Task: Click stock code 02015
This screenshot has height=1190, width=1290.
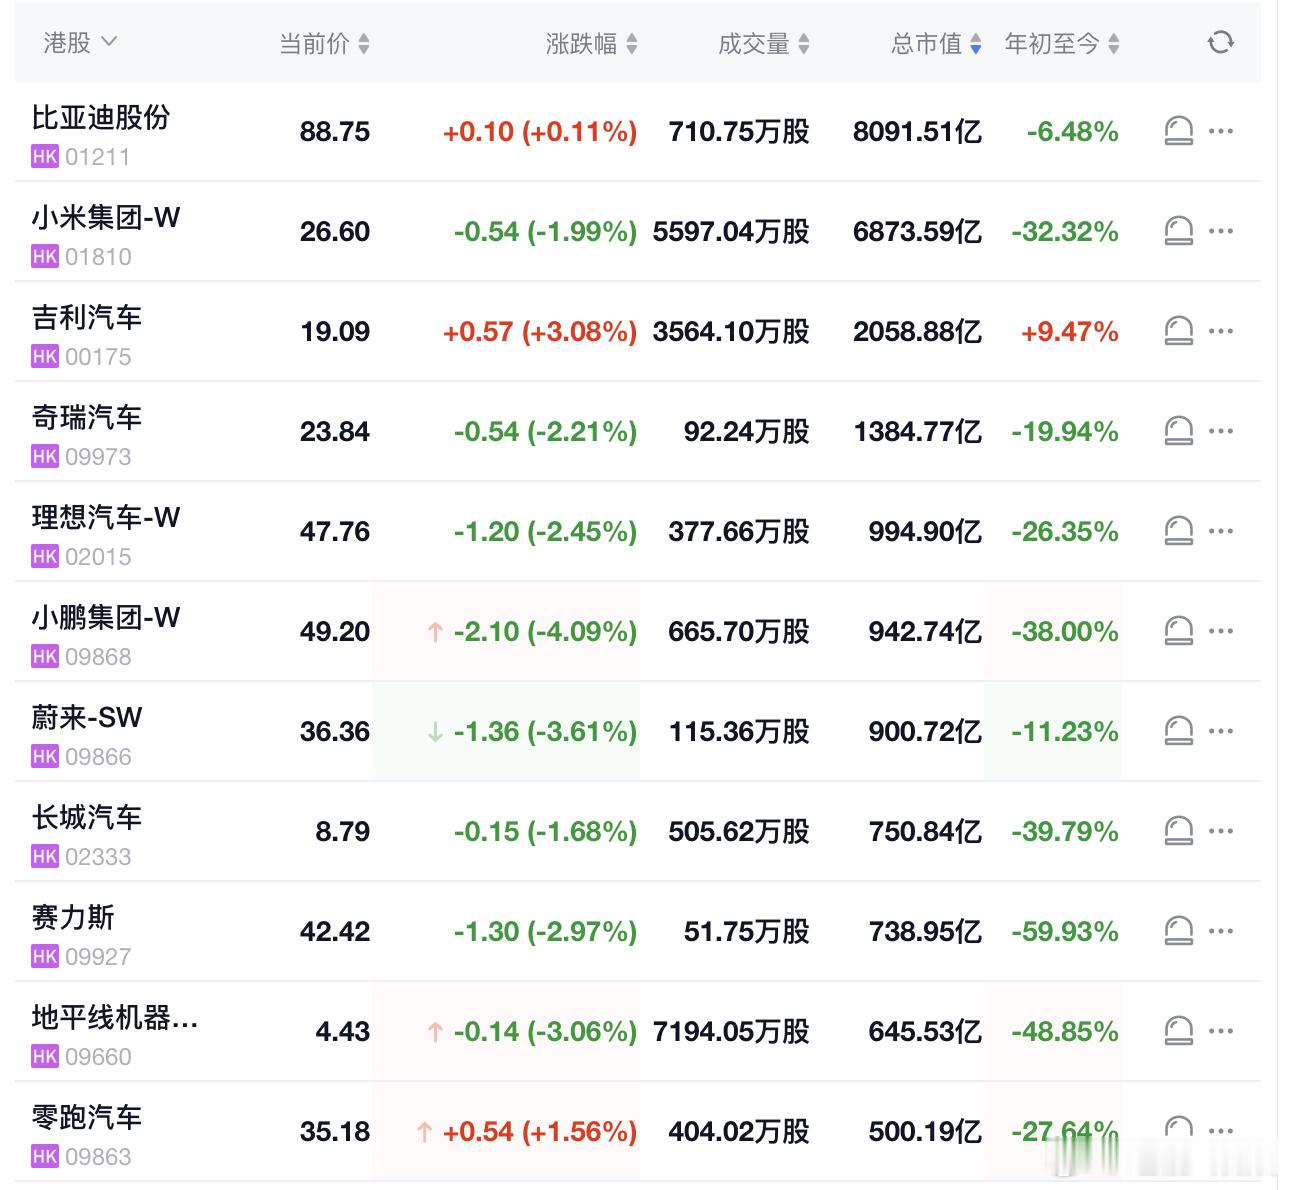Action: pos(98,557)
